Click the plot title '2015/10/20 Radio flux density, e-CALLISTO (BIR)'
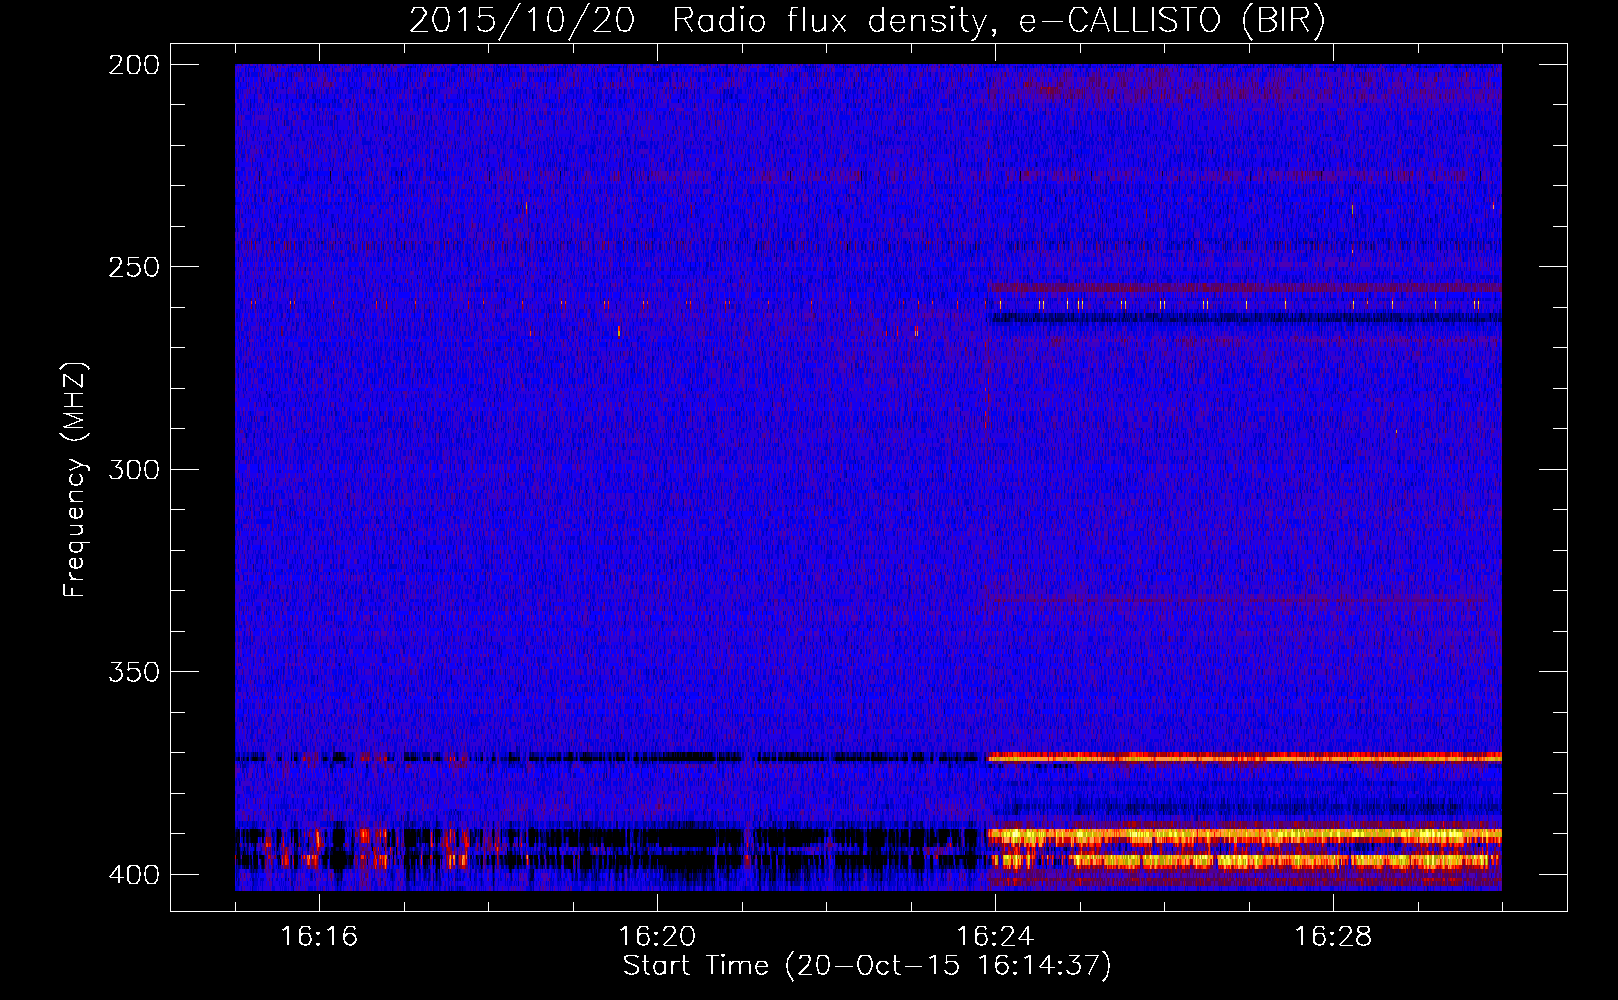Viewport: 1618px width, 1000px height. pos(867,21)
